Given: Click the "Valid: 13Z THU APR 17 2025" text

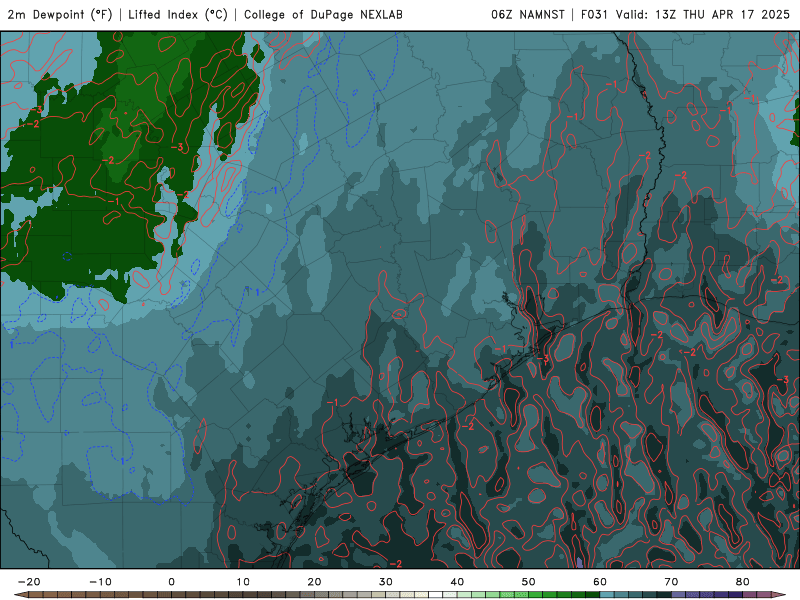Looking at the screenshot, I should click(703, 15).
